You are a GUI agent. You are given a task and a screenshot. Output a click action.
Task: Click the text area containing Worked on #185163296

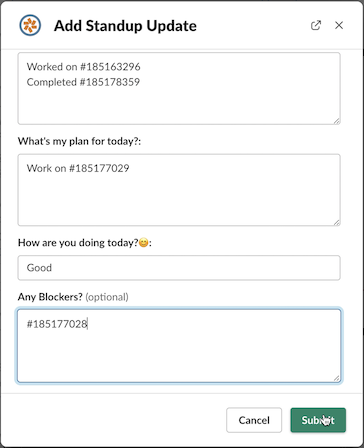pos(179,88)
